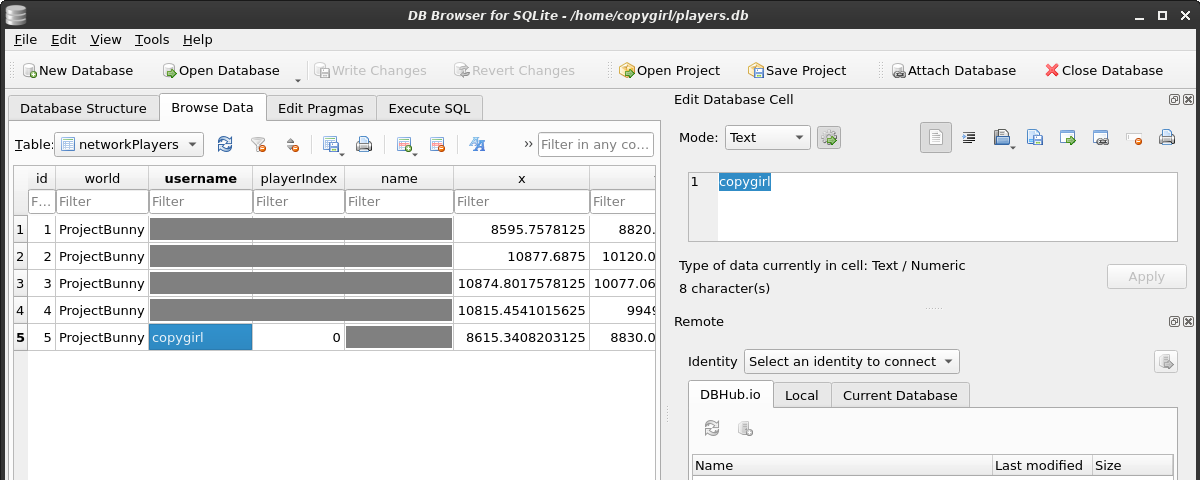Viewport: 1200px width, 480px height.
Task: Open the View menu
Action: (x=106, y=40)
